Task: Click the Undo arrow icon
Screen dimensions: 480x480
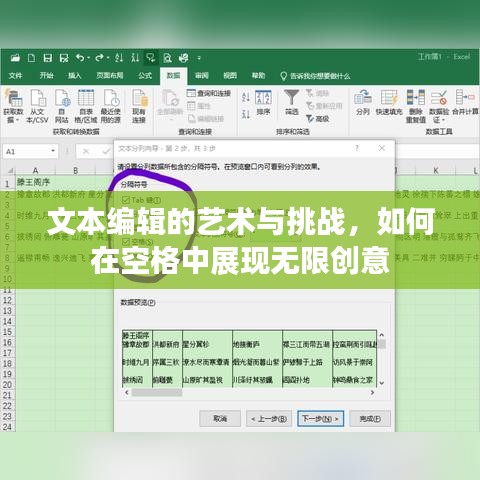Action: [x=80, y=58]
